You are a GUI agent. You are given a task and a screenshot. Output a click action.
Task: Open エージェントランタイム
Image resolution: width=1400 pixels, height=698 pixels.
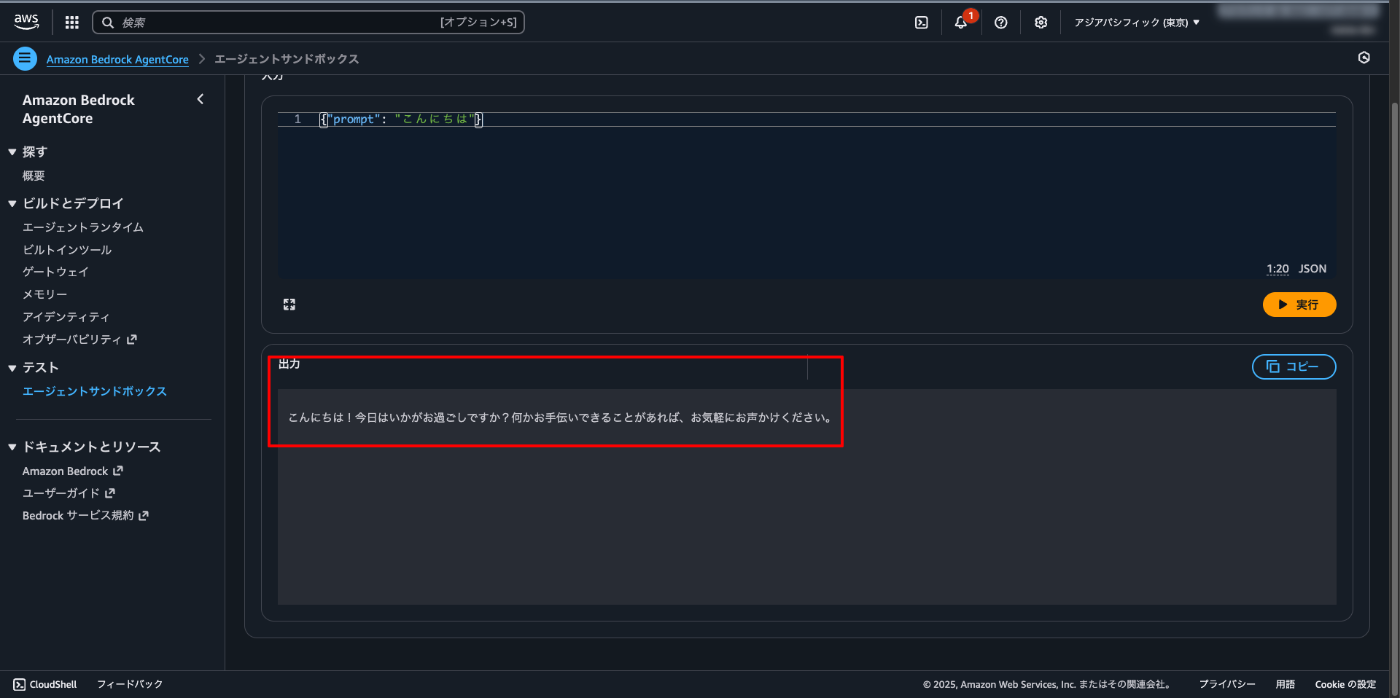(83, 227)
